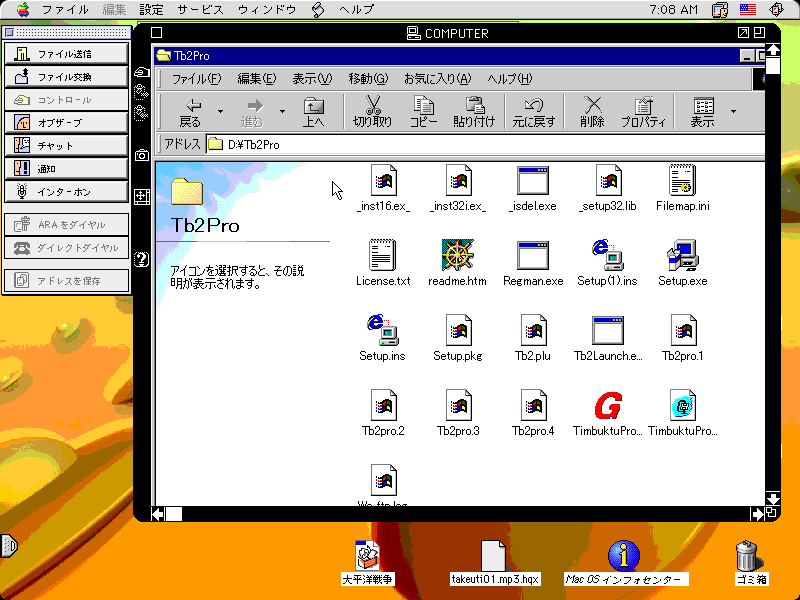Image resolution: width=800 pixels, height=600 pixels.
Task: Select the License.txt notepad icon
Action: [x=383, y=255]
